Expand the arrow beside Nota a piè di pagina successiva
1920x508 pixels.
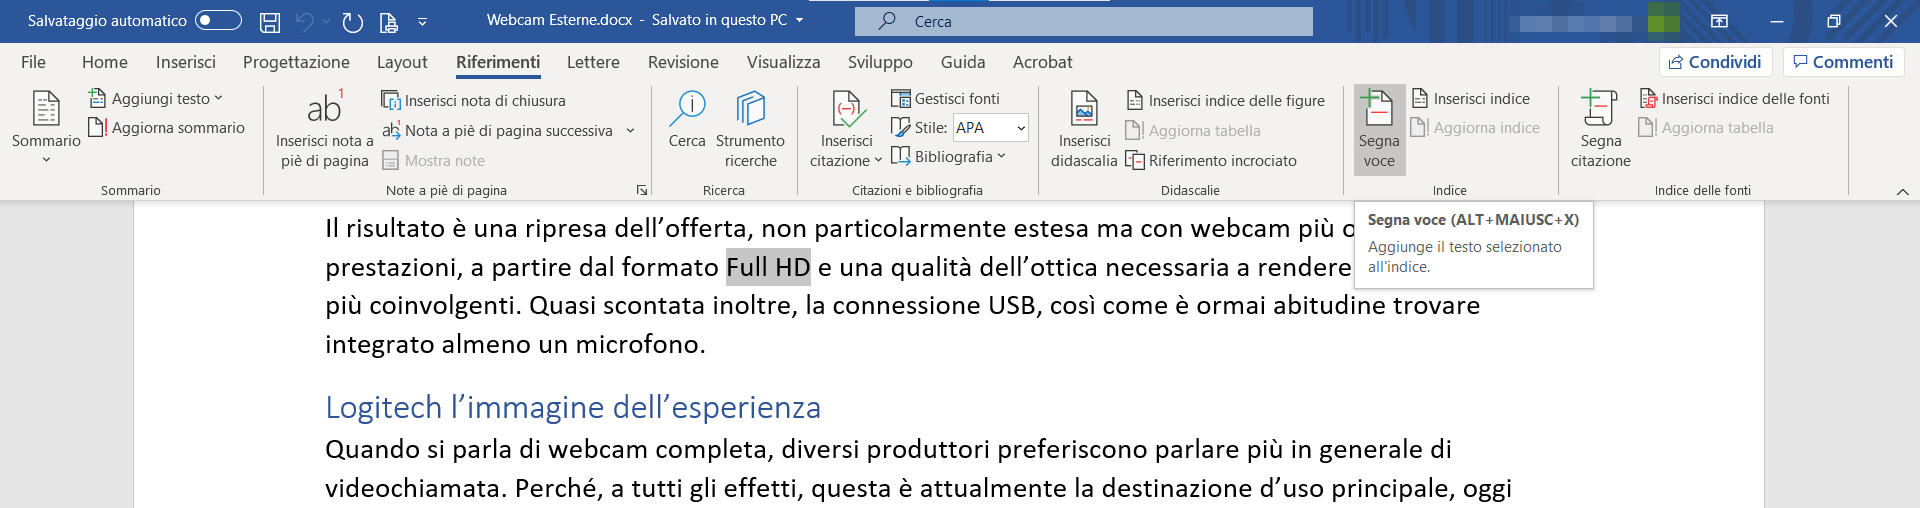pyautogui.click(x=630, y=130)
